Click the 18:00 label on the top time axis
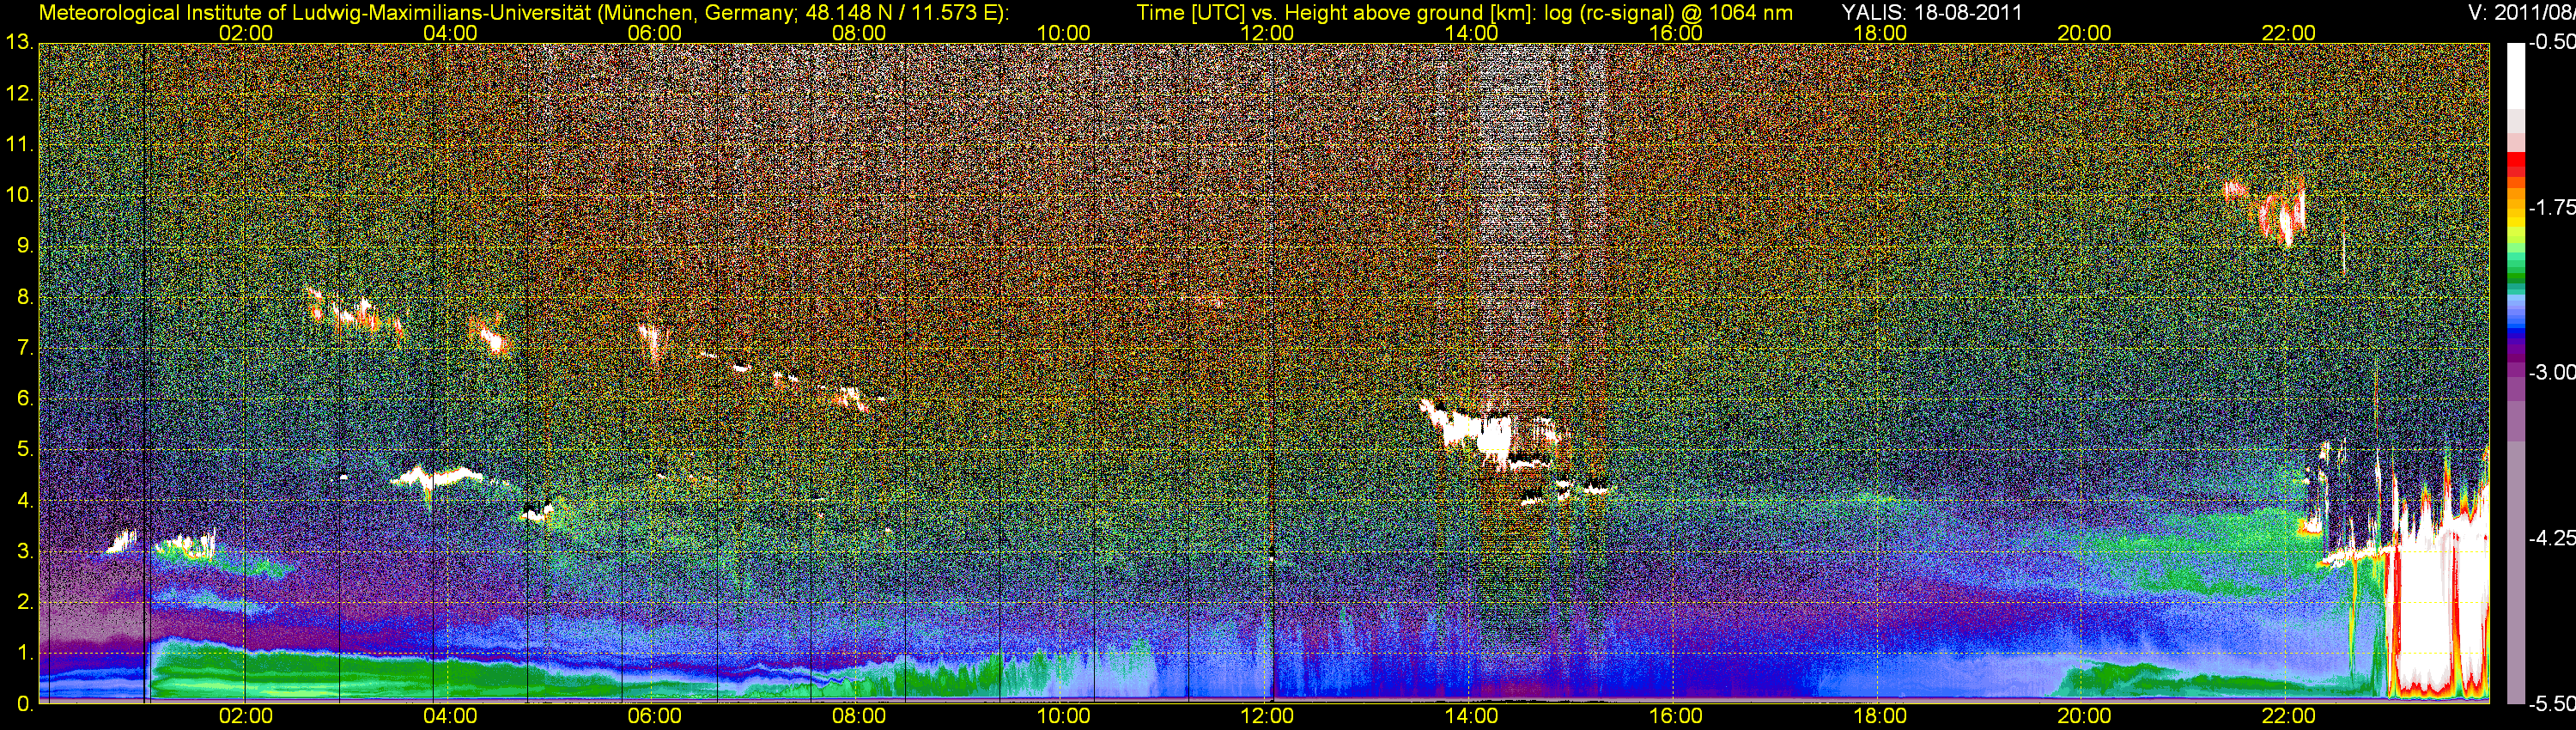 pos(1880,33)
